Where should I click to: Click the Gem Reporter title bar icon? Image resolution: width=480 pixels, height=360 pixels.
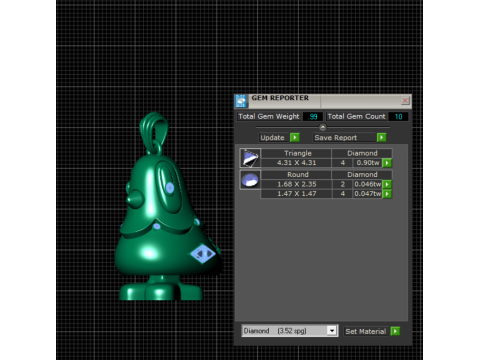[241, 101]
